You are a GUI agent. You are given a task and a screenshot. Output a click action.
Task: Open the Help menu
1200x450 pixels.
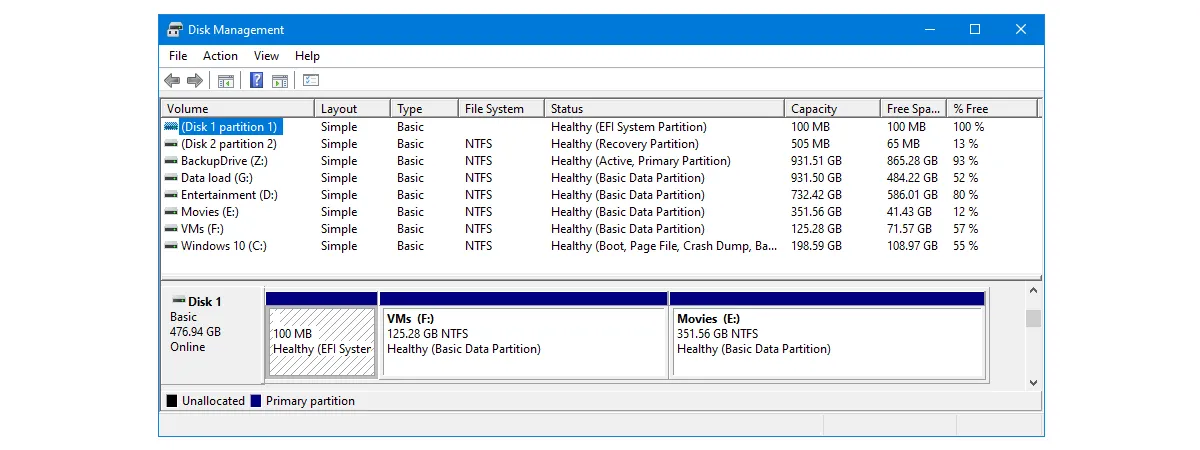click(307, 56)
